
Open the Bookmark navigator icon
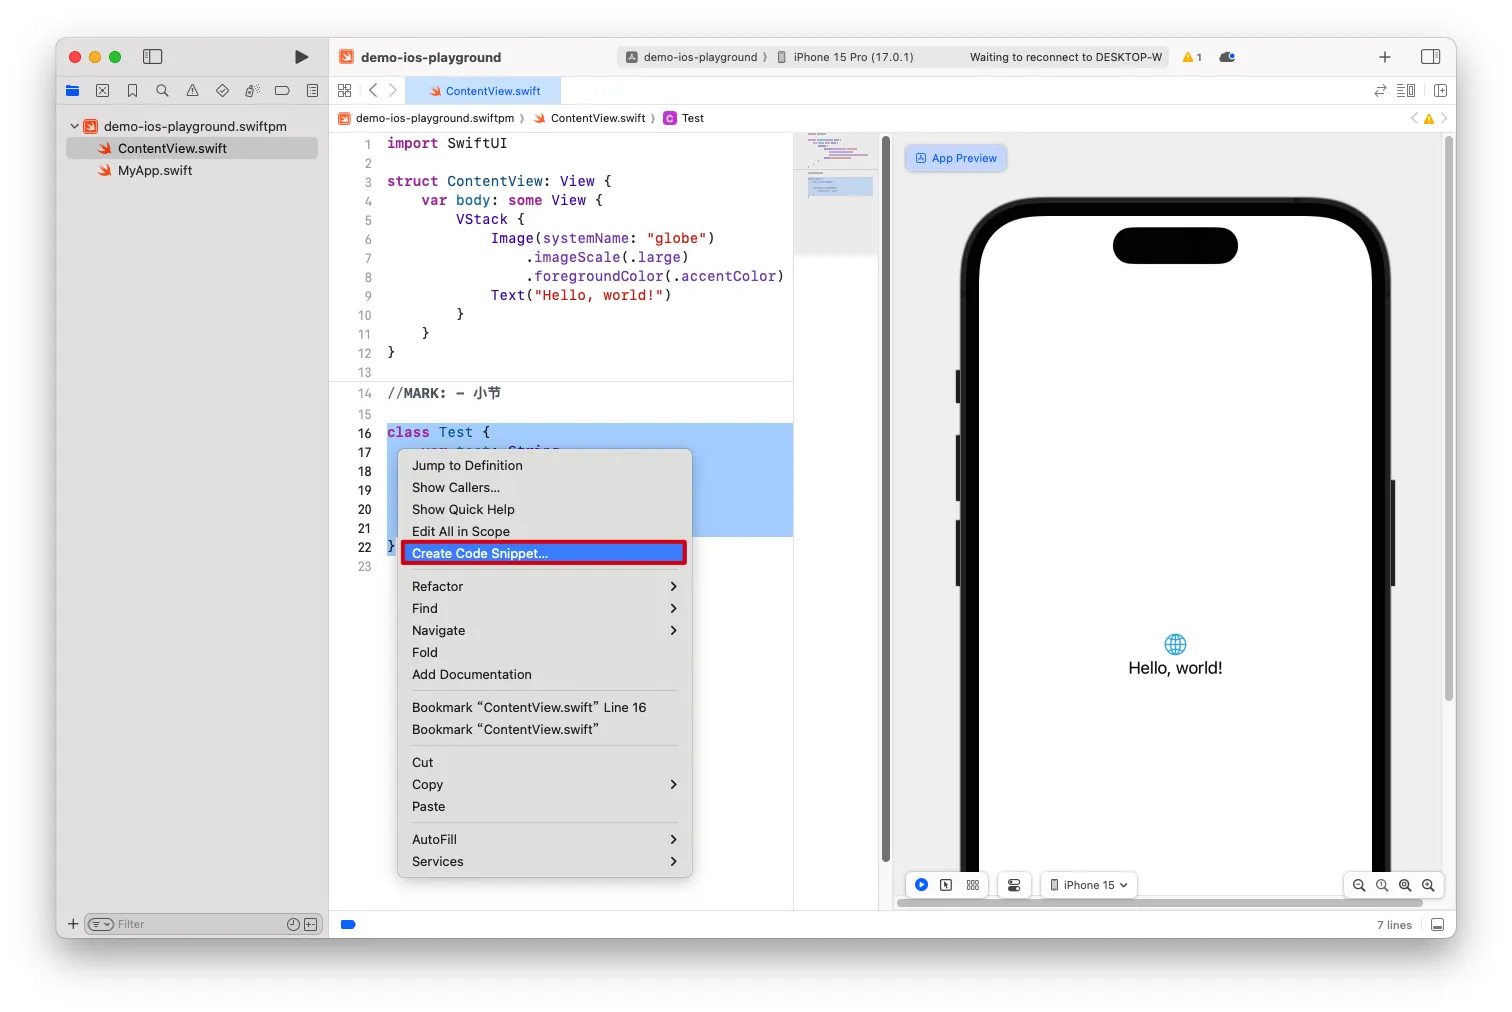click(132, 91)
